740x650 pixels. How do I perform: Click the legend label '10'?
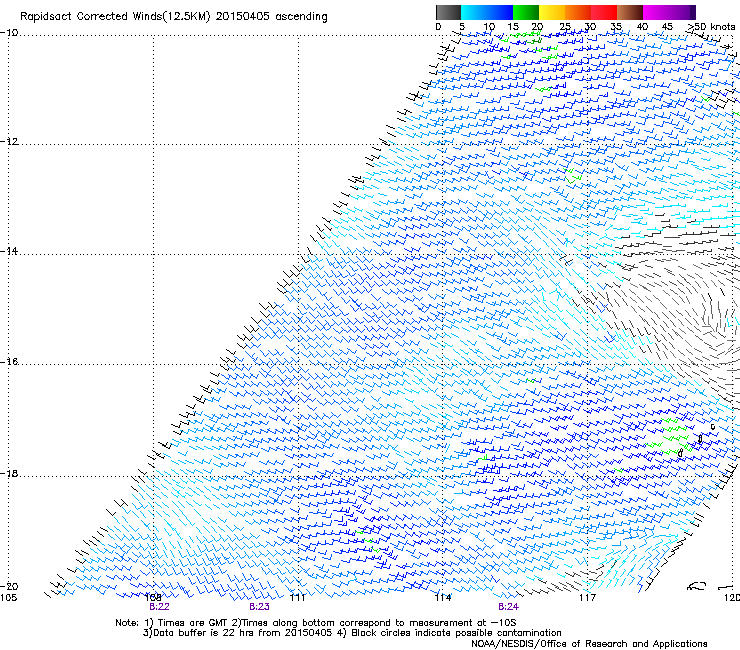click(489, 27)
